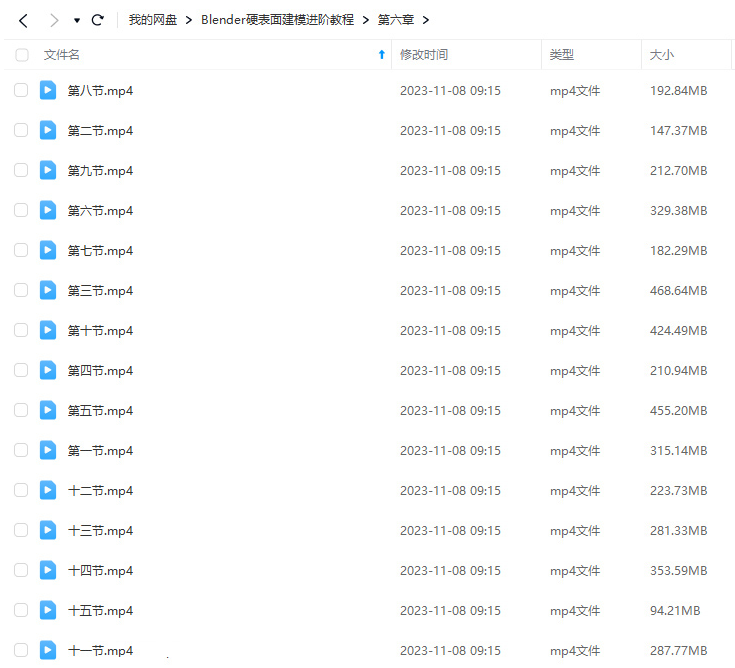Check the box for 第十节.mp4
The image size is (735, 668).
point(21,330)
